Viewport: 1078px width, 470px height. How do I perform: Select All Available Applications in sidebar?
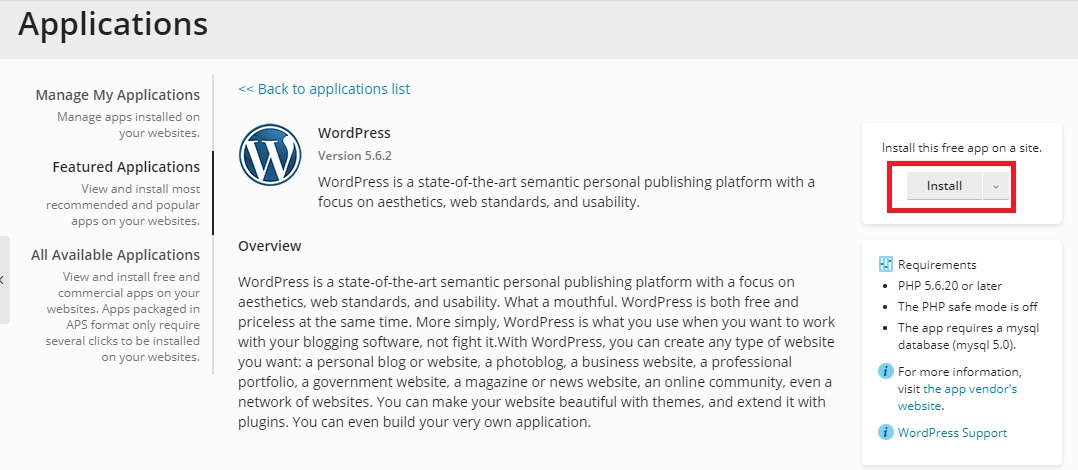coord(116,255)
